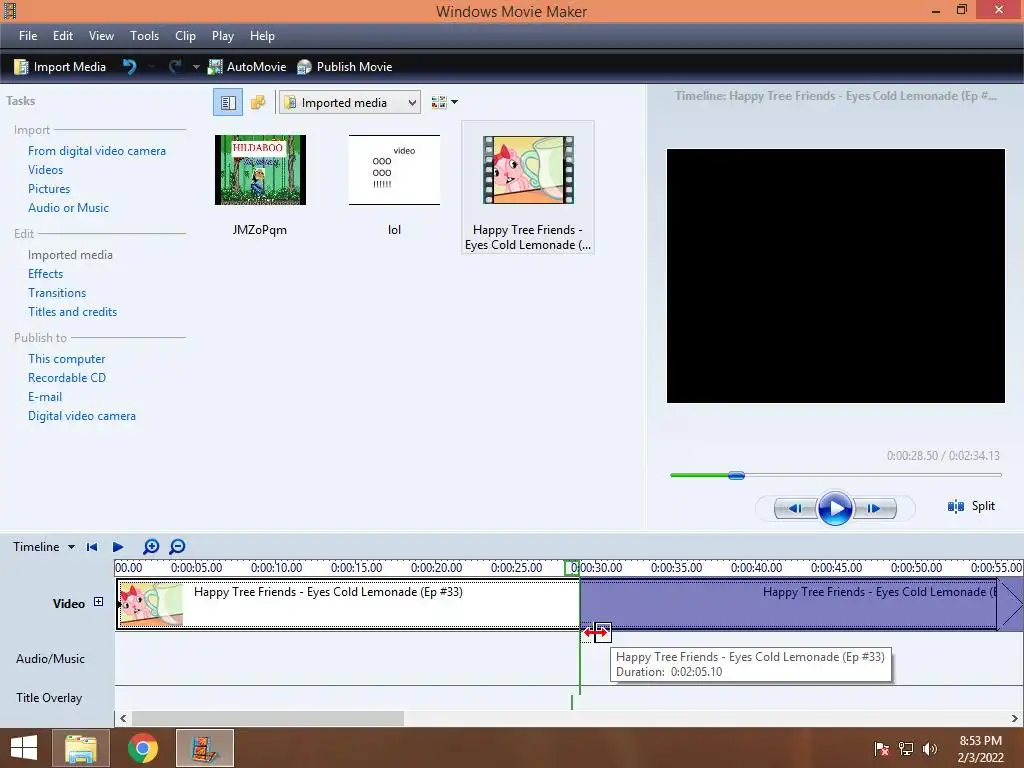Open the Help menu
Viewport: 1024px width, 768px height.
263,36
